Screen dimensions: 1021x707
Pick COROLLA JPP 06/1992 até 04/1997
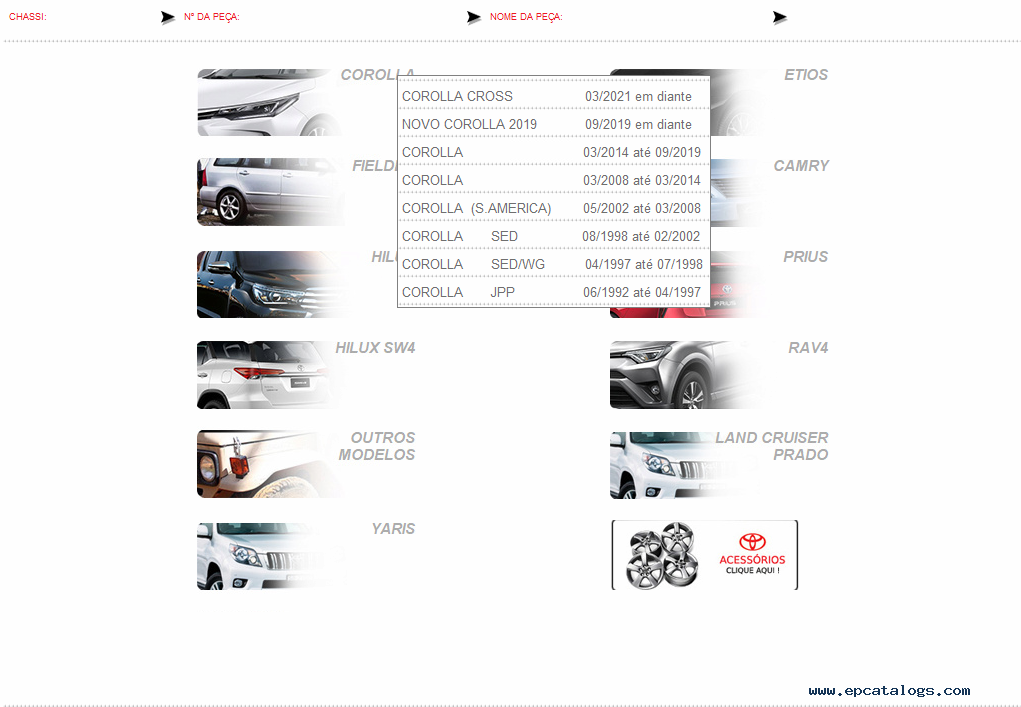point(552,292)
